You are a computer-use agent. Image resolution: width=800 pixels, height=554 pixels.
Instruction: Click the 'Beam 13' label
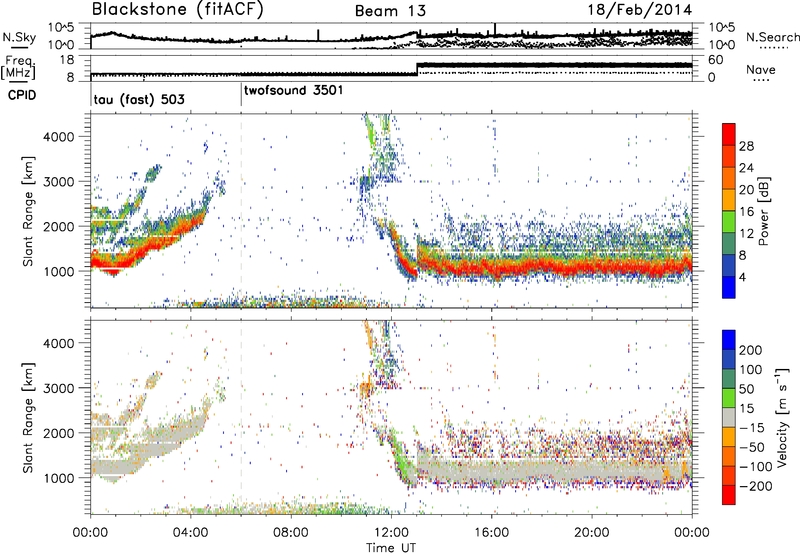point(390,11)
